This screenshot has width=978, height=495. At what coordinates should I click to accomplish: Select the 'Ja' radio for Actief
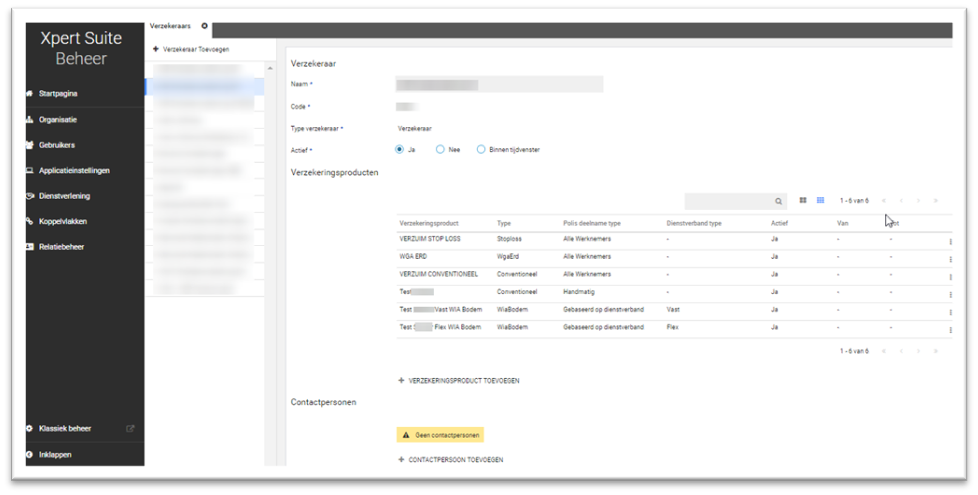click(400, 150)
